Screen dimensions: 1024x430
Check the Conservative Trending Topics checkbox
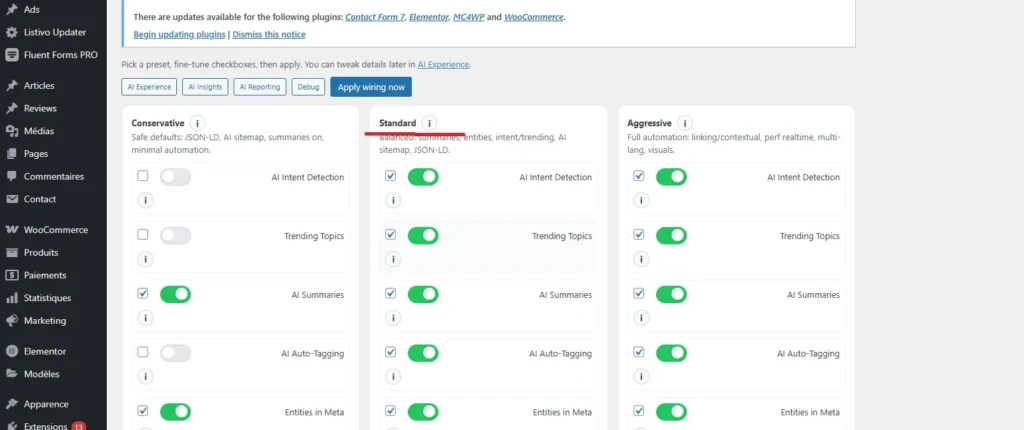(x=143, y=235)
